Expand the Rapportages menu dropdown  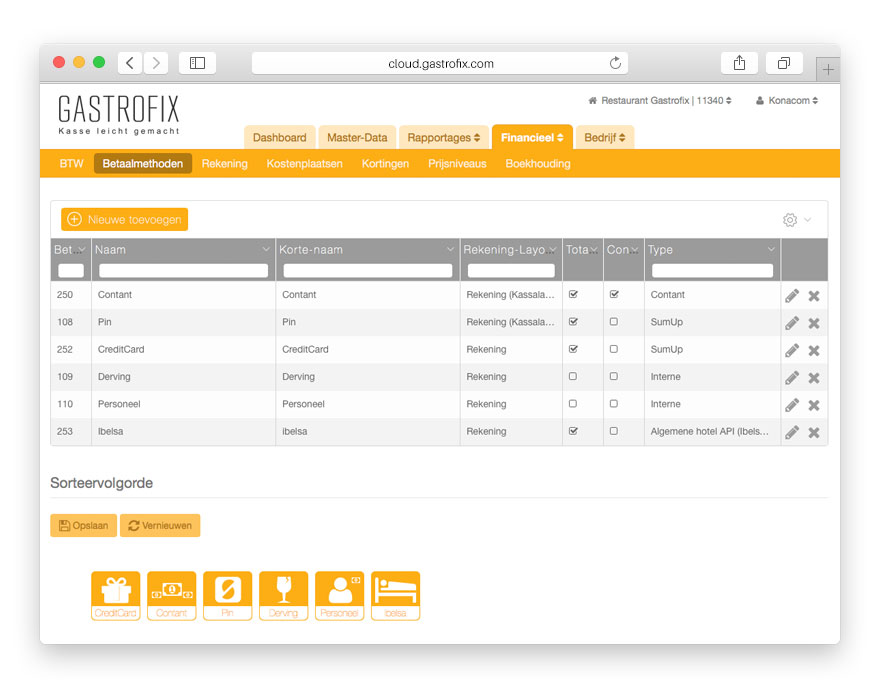click(443, 137)
